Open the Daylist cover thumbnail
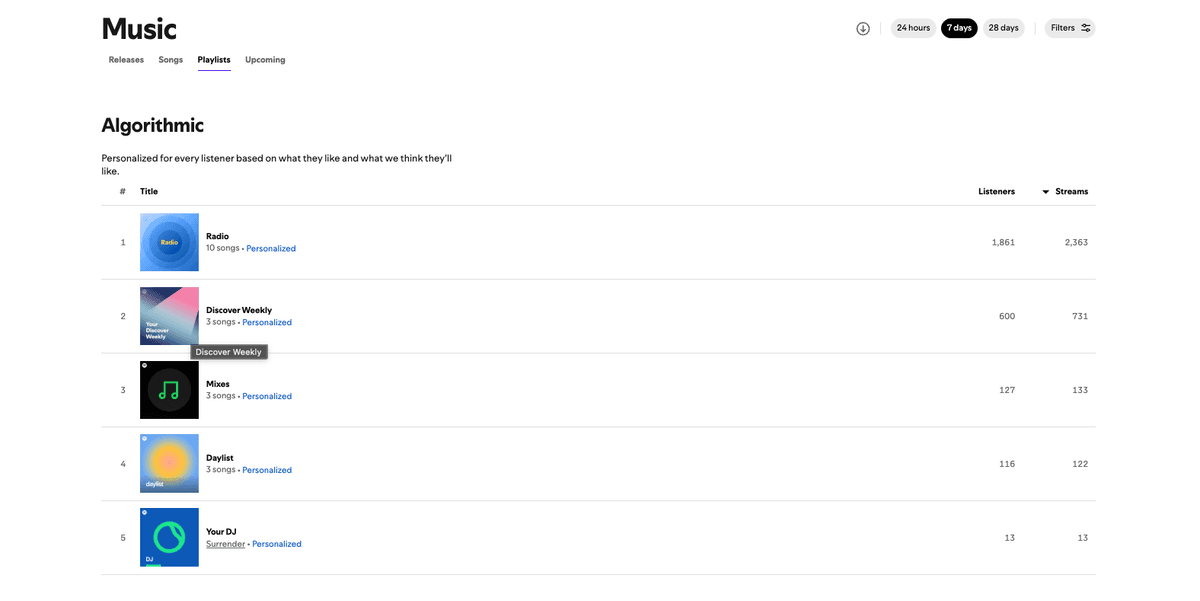Viewport: 1200px width, 601px height. (x=169, y=464)
